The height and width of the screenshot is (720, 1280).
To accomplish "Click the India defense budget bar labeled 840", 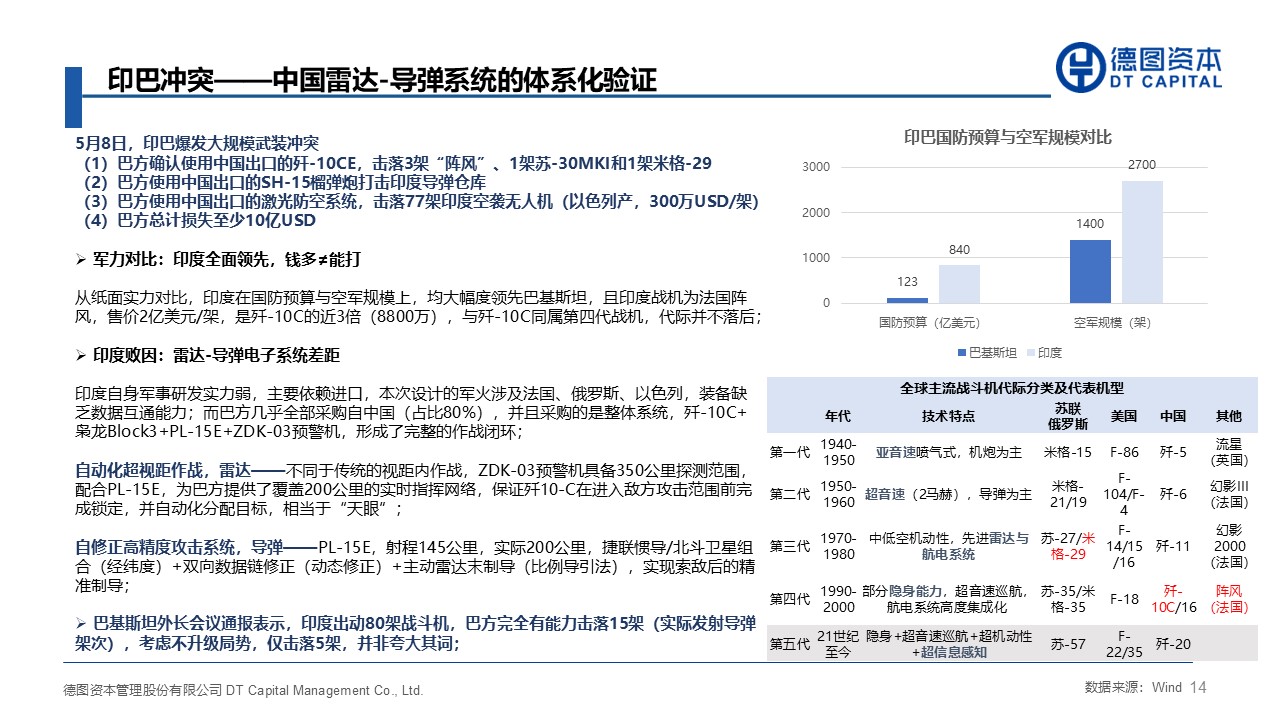I will click(959, 284).
